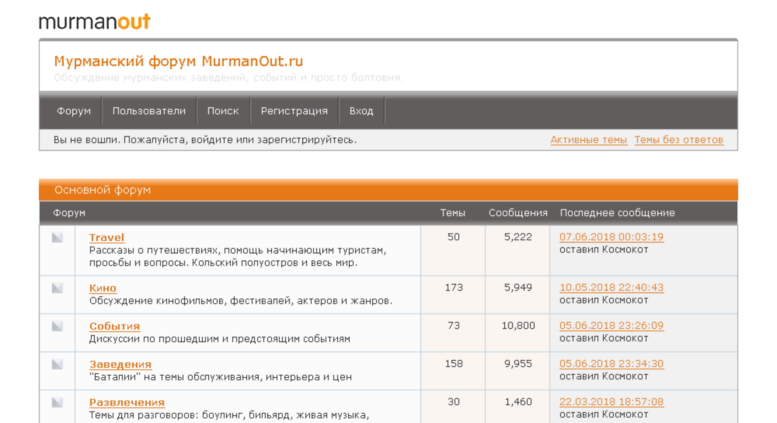777x423 pixels.
Task: Click the status icon beside Развлечения forum
Action: coord(57,403)
